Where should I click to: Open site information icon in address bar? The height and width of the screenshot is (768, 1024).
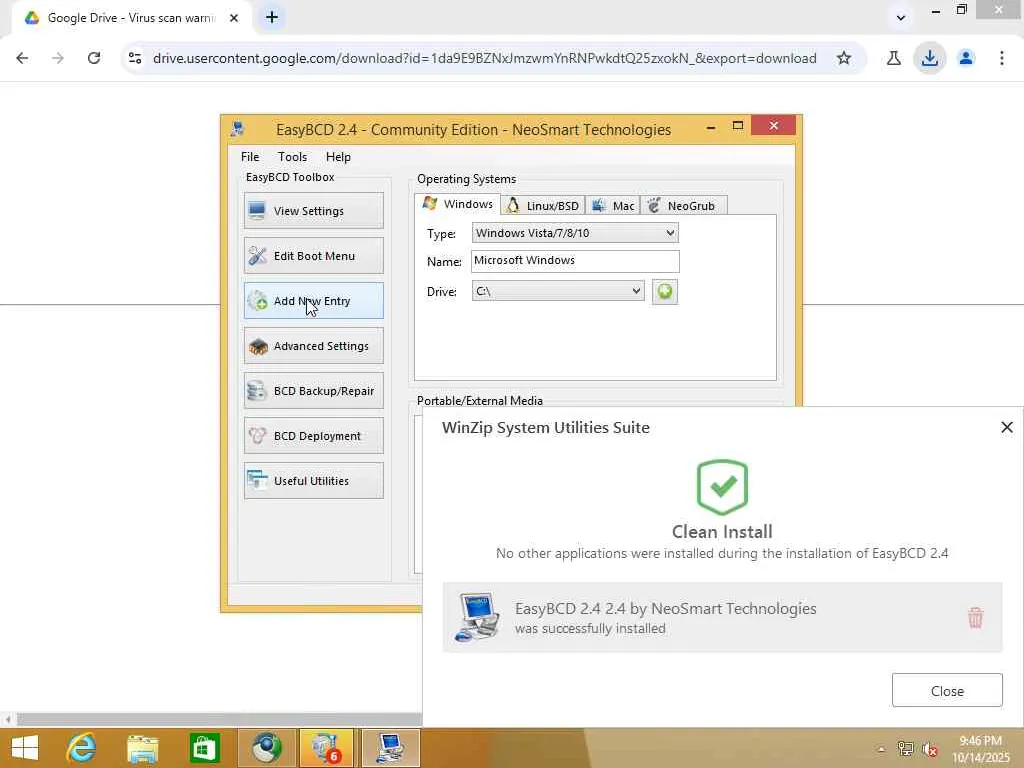(135, 58)
